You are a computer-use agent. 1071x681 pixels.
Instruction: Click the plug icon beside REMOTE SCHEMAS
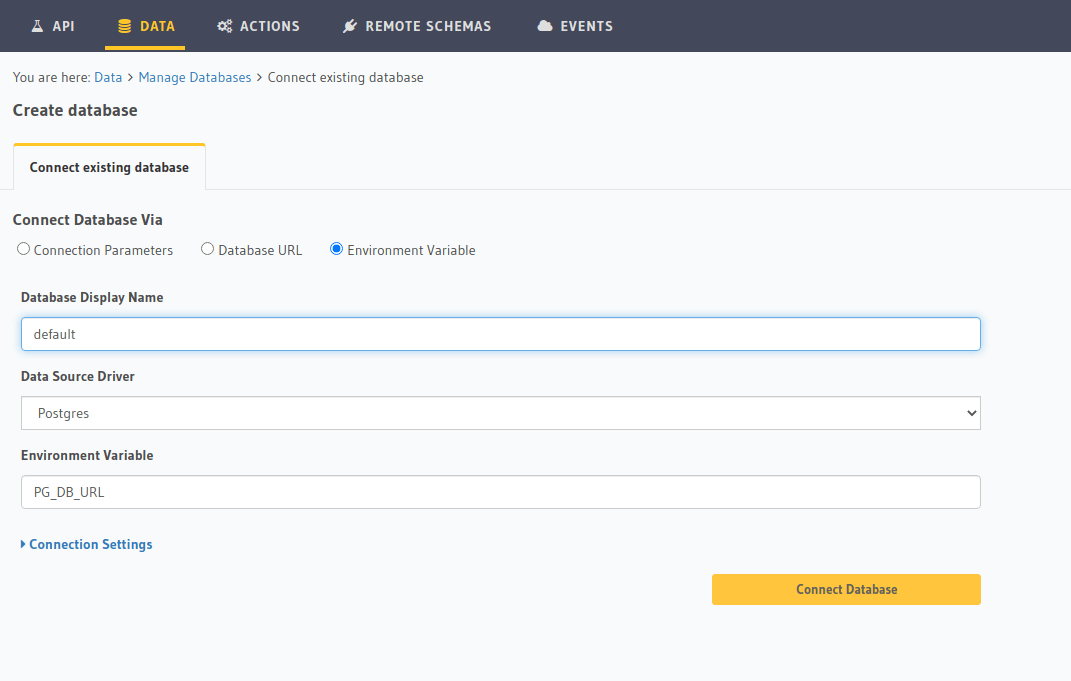350,26
